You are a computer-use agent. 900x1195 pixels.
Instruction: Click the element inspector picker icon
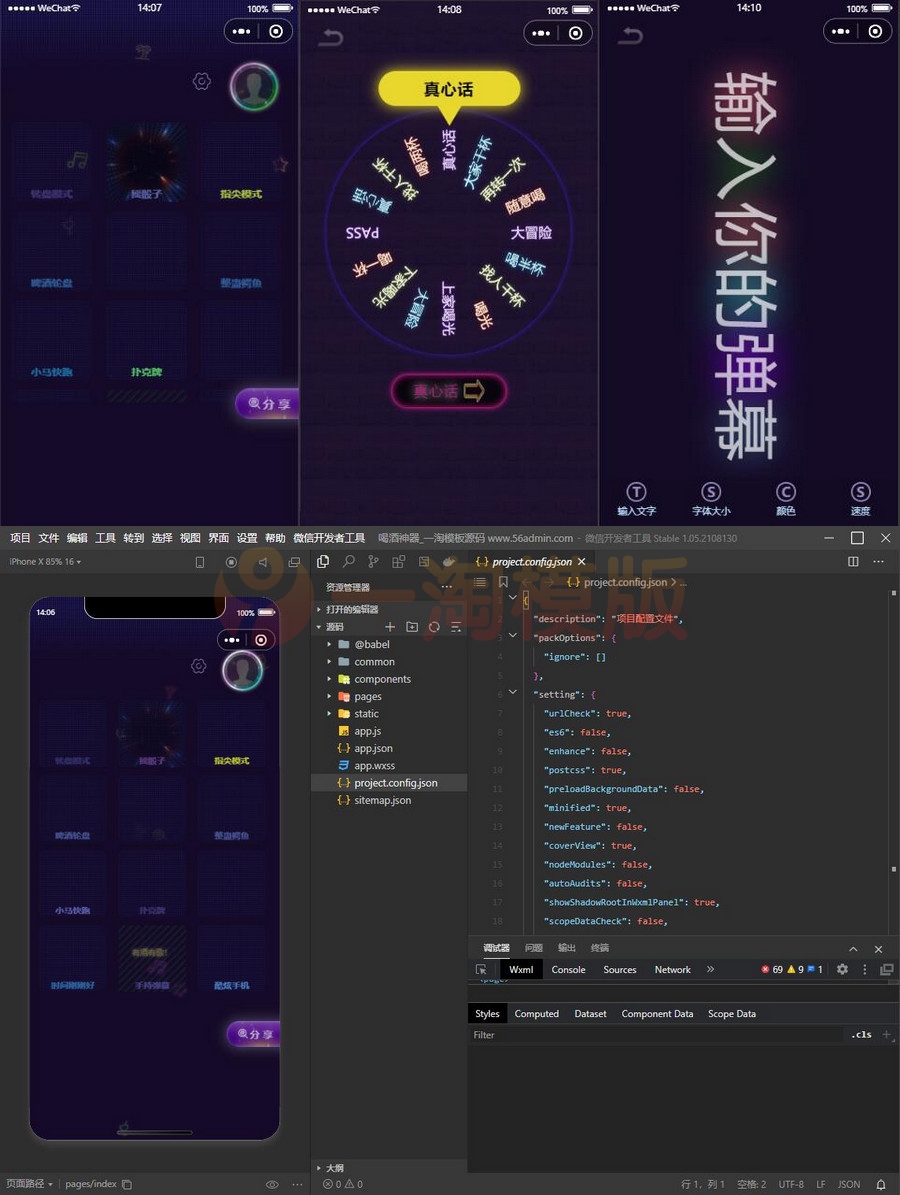pyautogui.click(x=481, y=969)
